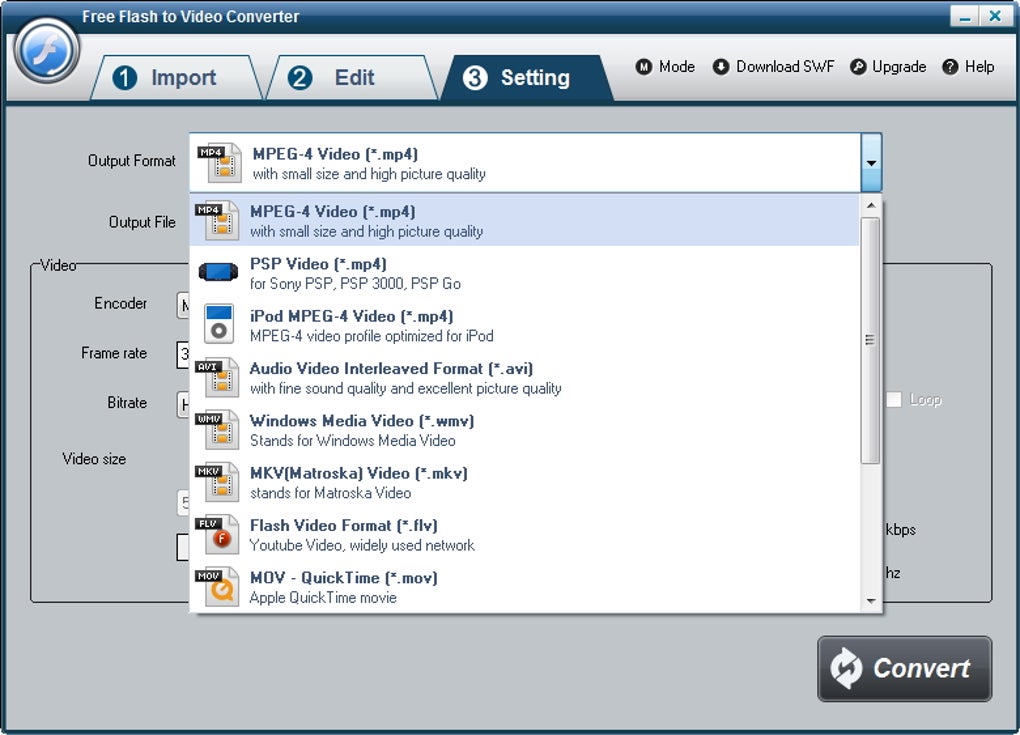Click the Help question mark icon
This screenshot has width=1020, height=735.
click(x=950, y=67)
